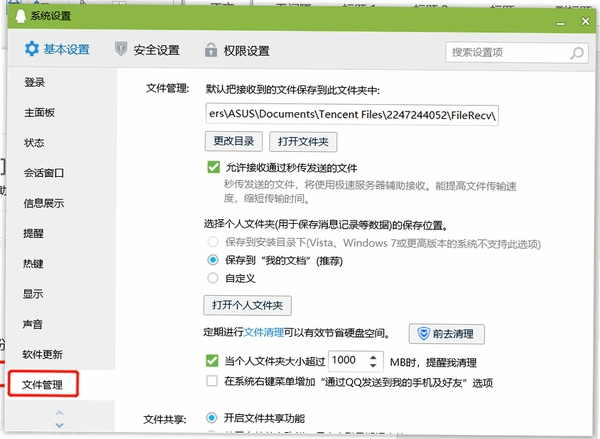Close the 系统设置 window
600x439 pixels.
pos(585,21)
